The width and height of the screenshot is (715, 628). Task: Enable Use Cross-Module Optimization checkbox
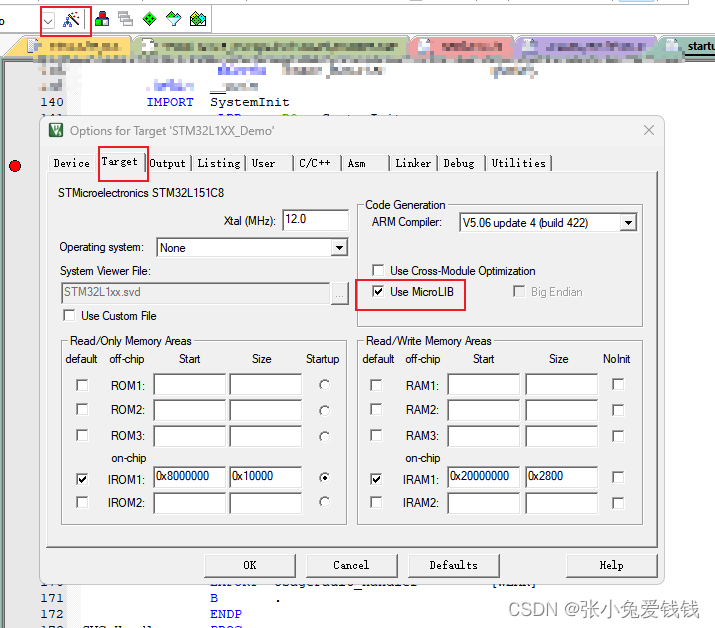[378, 270]
